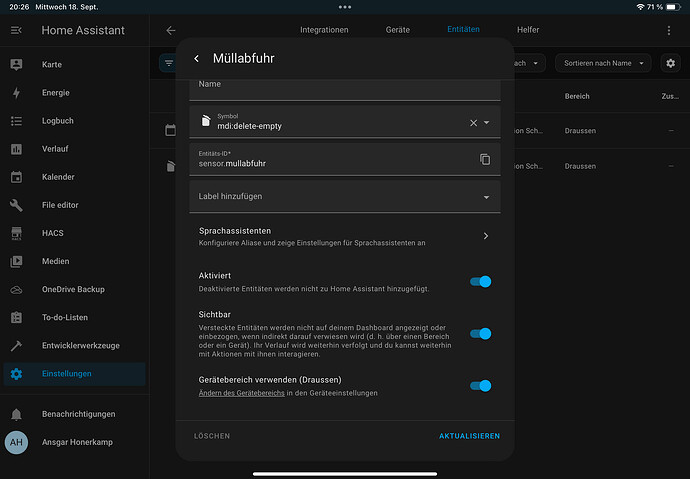
Task: Click the Name input field
Action: (x=345, y=87)
